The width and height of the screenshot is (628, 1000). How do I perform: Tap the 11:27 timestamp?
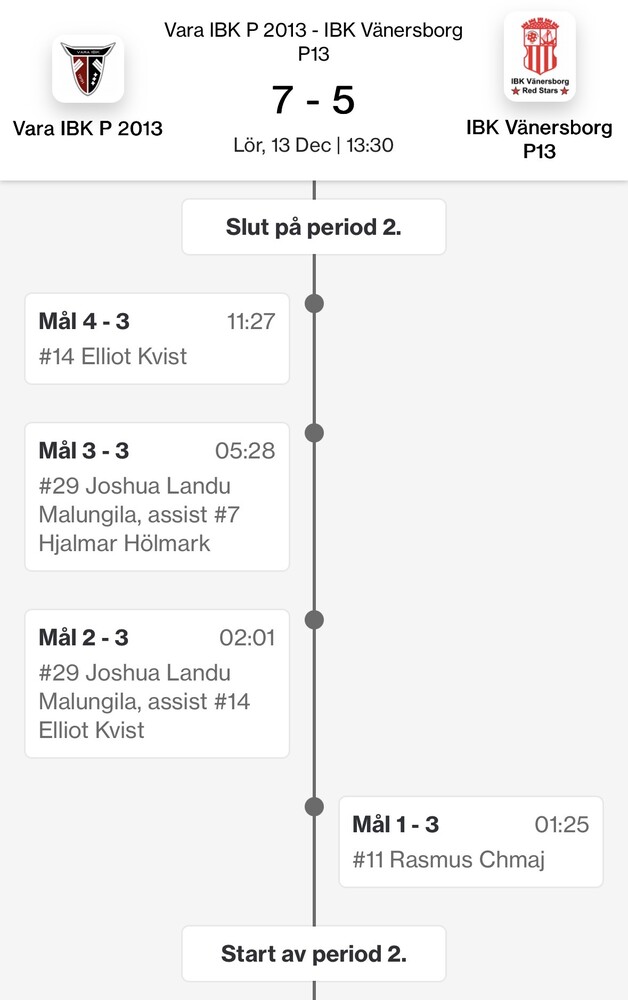251,321
